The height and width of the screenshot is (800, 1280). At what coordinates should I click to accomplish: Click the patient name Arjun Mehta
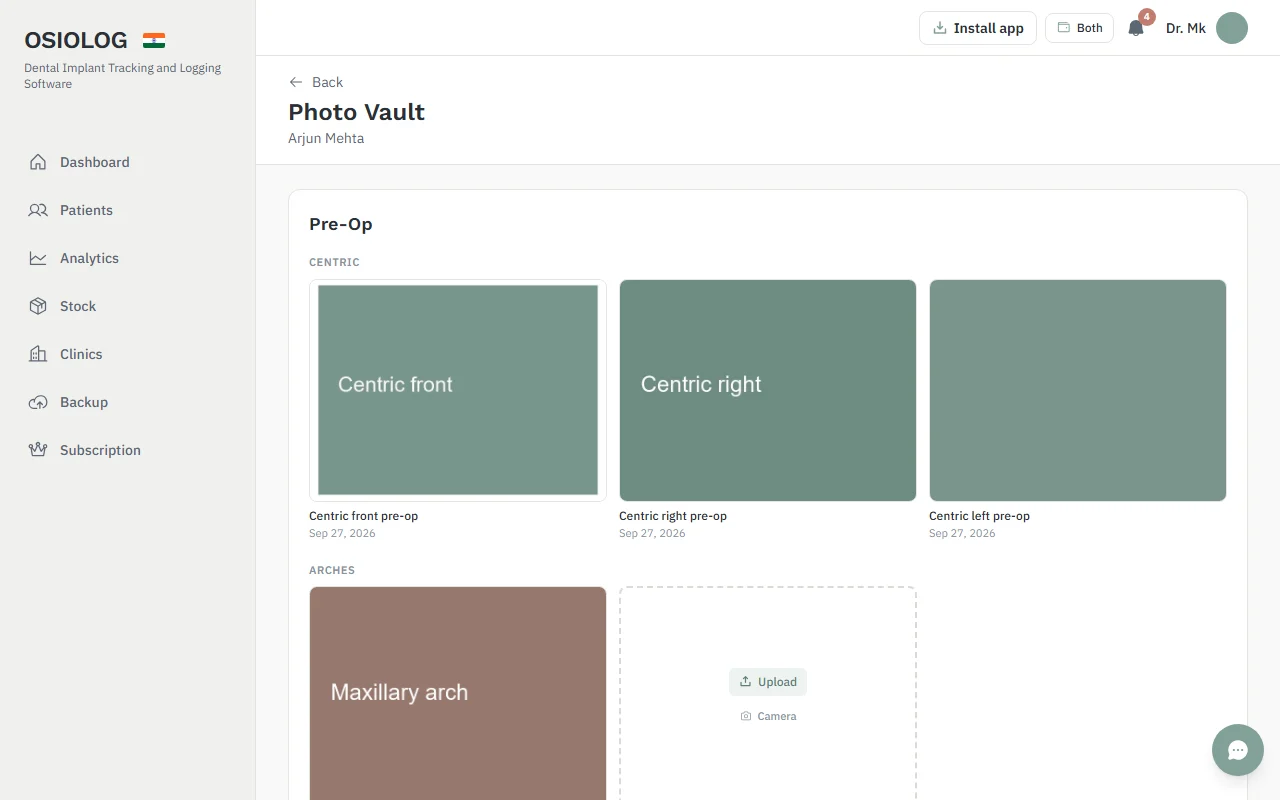click(326, 138)
